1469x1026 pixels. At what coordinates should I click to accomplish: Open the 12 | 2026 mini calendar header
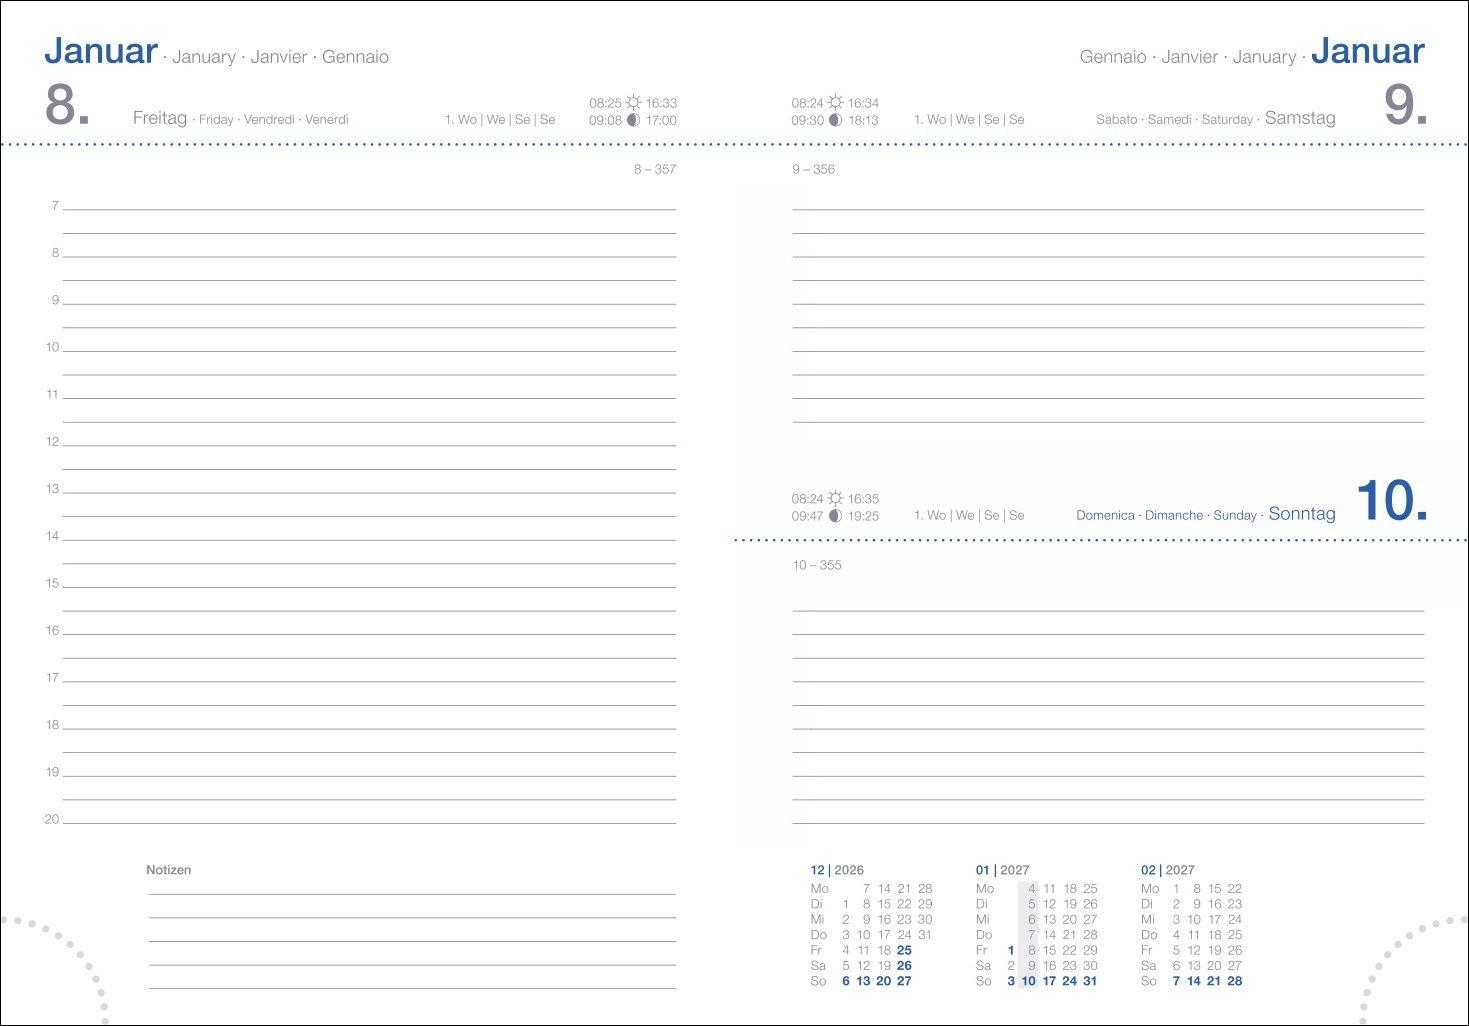click(837, 870)
